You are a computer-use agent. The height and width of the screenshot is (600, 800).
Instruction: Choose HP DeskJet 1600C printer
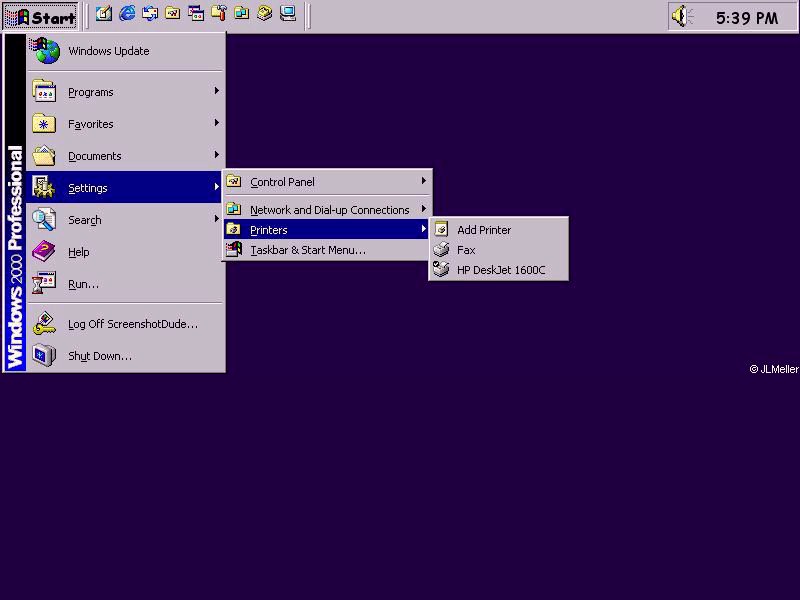pyautogui.click(x=498, y=270)
